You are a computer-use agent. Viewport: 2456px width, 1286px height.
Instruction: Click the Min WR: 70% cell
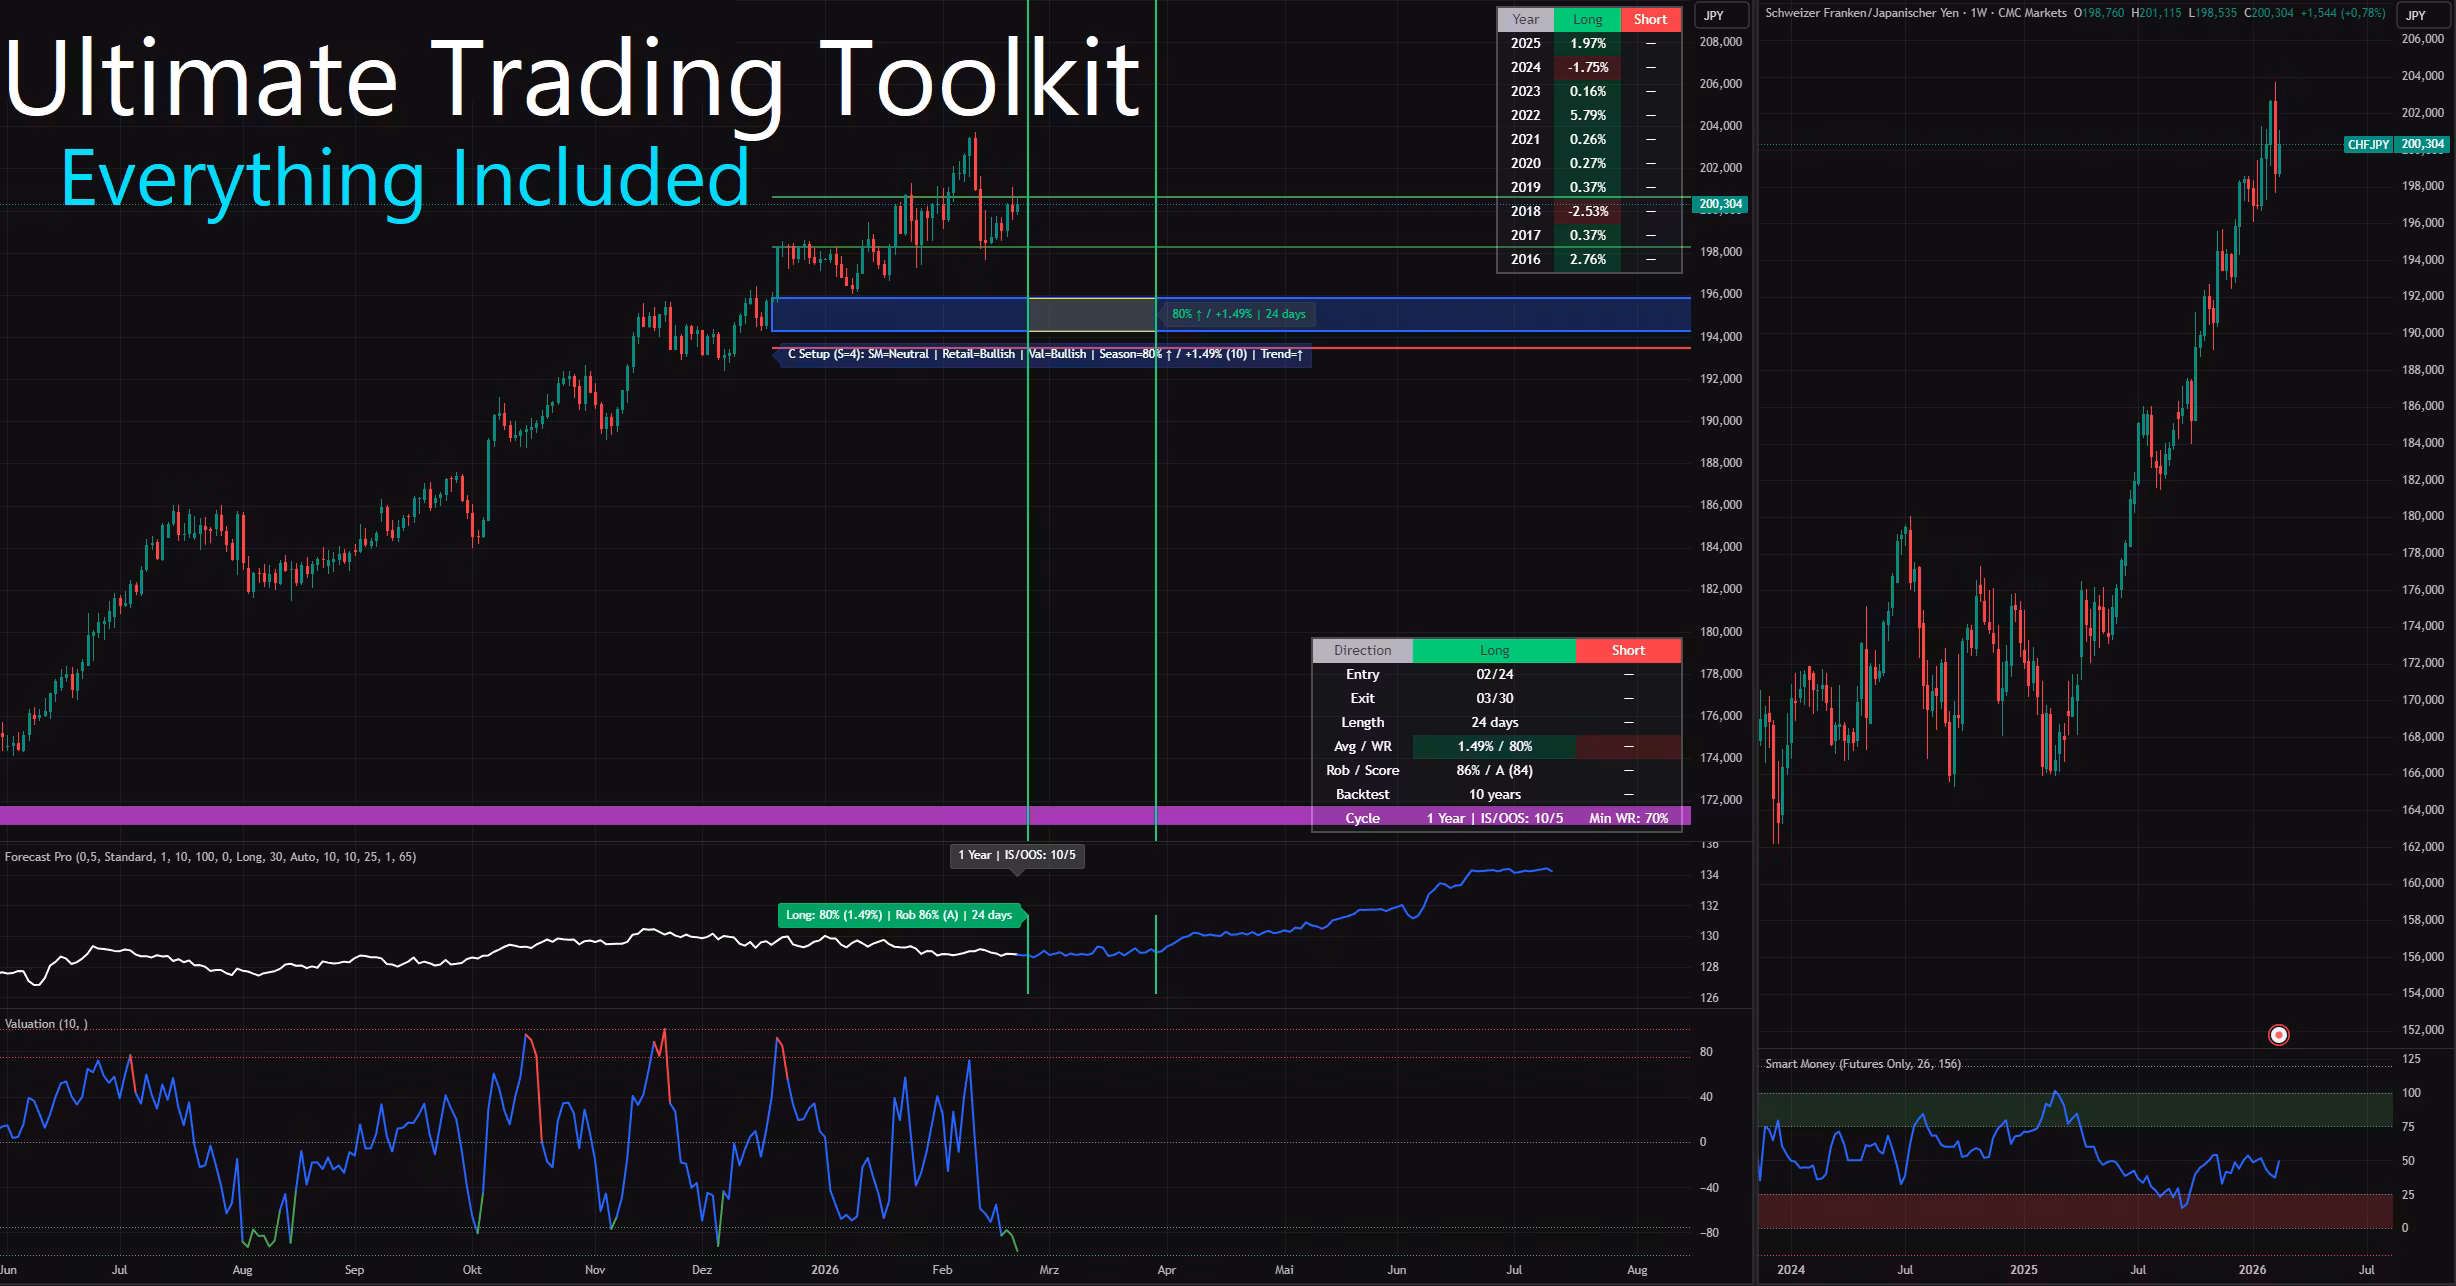pyautogui.click(x=1628, y=819)
